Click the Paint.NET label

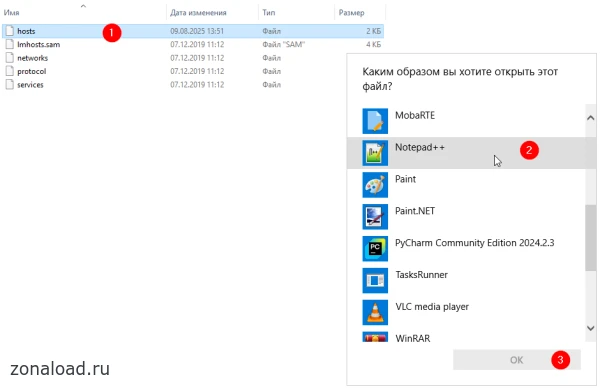click(415, 211)
